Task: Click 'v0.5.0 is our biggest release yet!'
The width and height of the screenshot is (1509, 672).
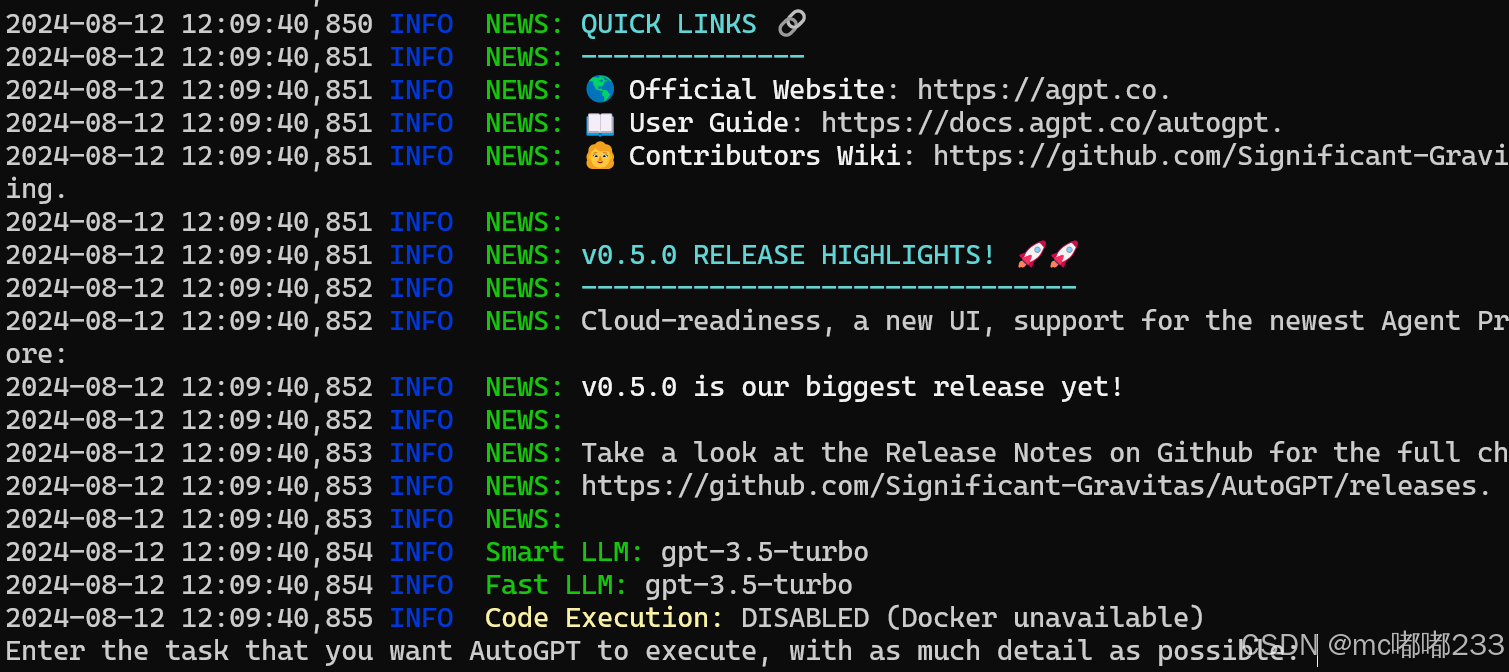Action: coord(852,387)
